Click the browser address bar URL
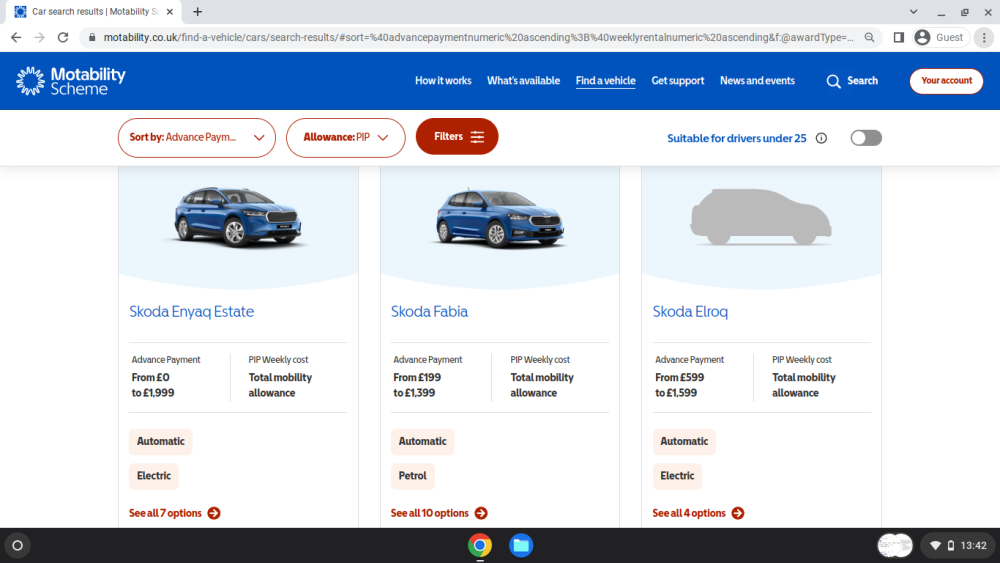Image resolution: width=1000 pixels, height=563 pixels. [478, 38]
